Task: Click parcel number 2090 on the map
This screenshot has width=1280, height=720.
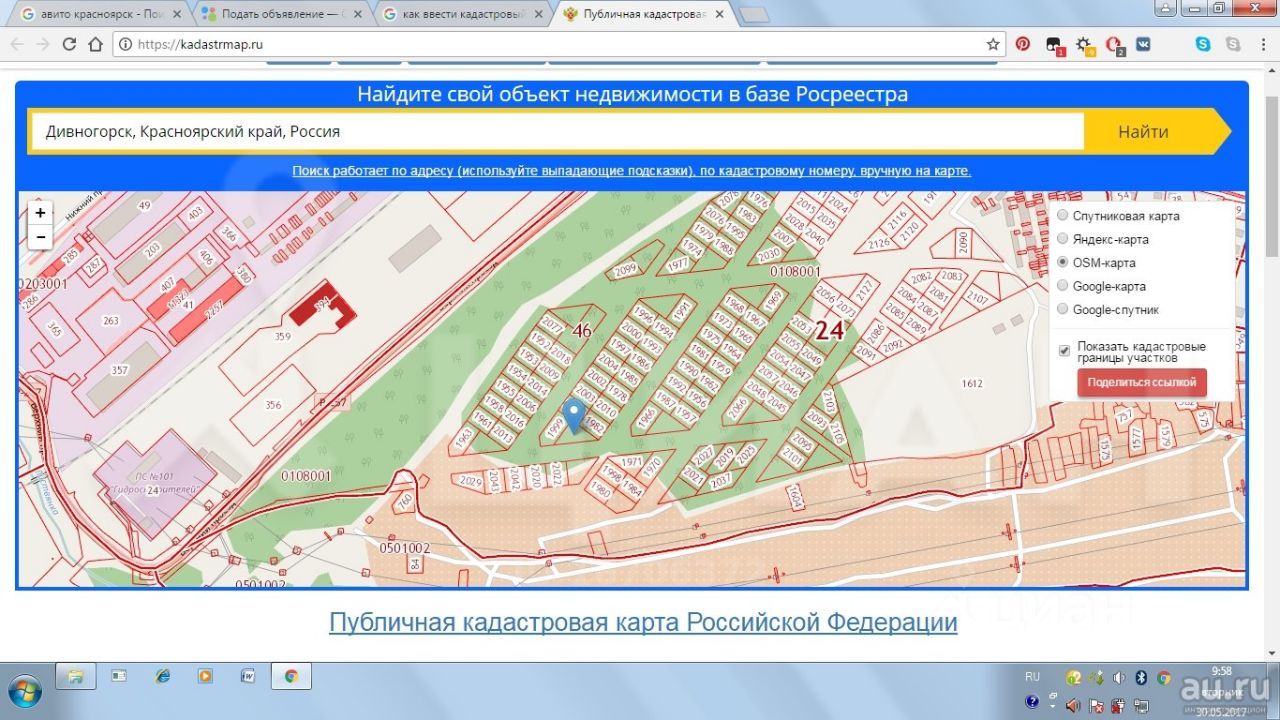Action: point(964,242)
